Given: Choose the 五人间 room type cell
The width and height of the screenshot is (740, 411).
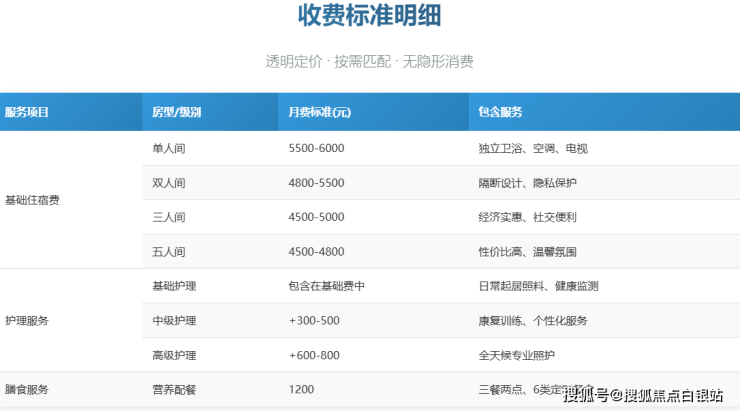Looking at the screenshot, I should (x=167, y=252).
